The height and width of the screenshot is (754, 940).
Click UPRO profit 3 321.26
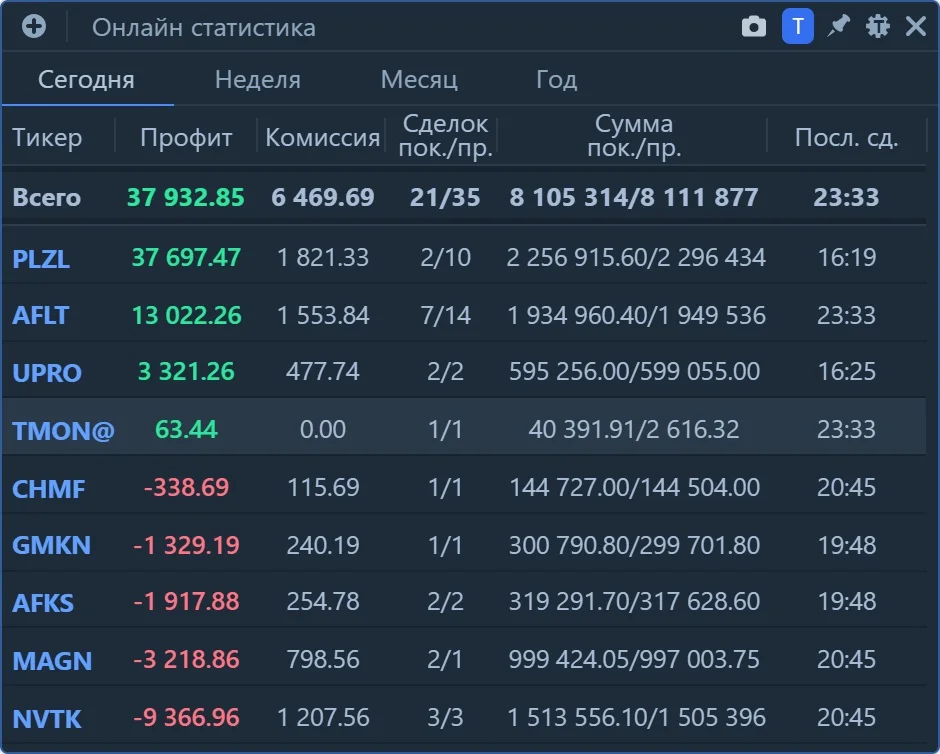[186, 372]
